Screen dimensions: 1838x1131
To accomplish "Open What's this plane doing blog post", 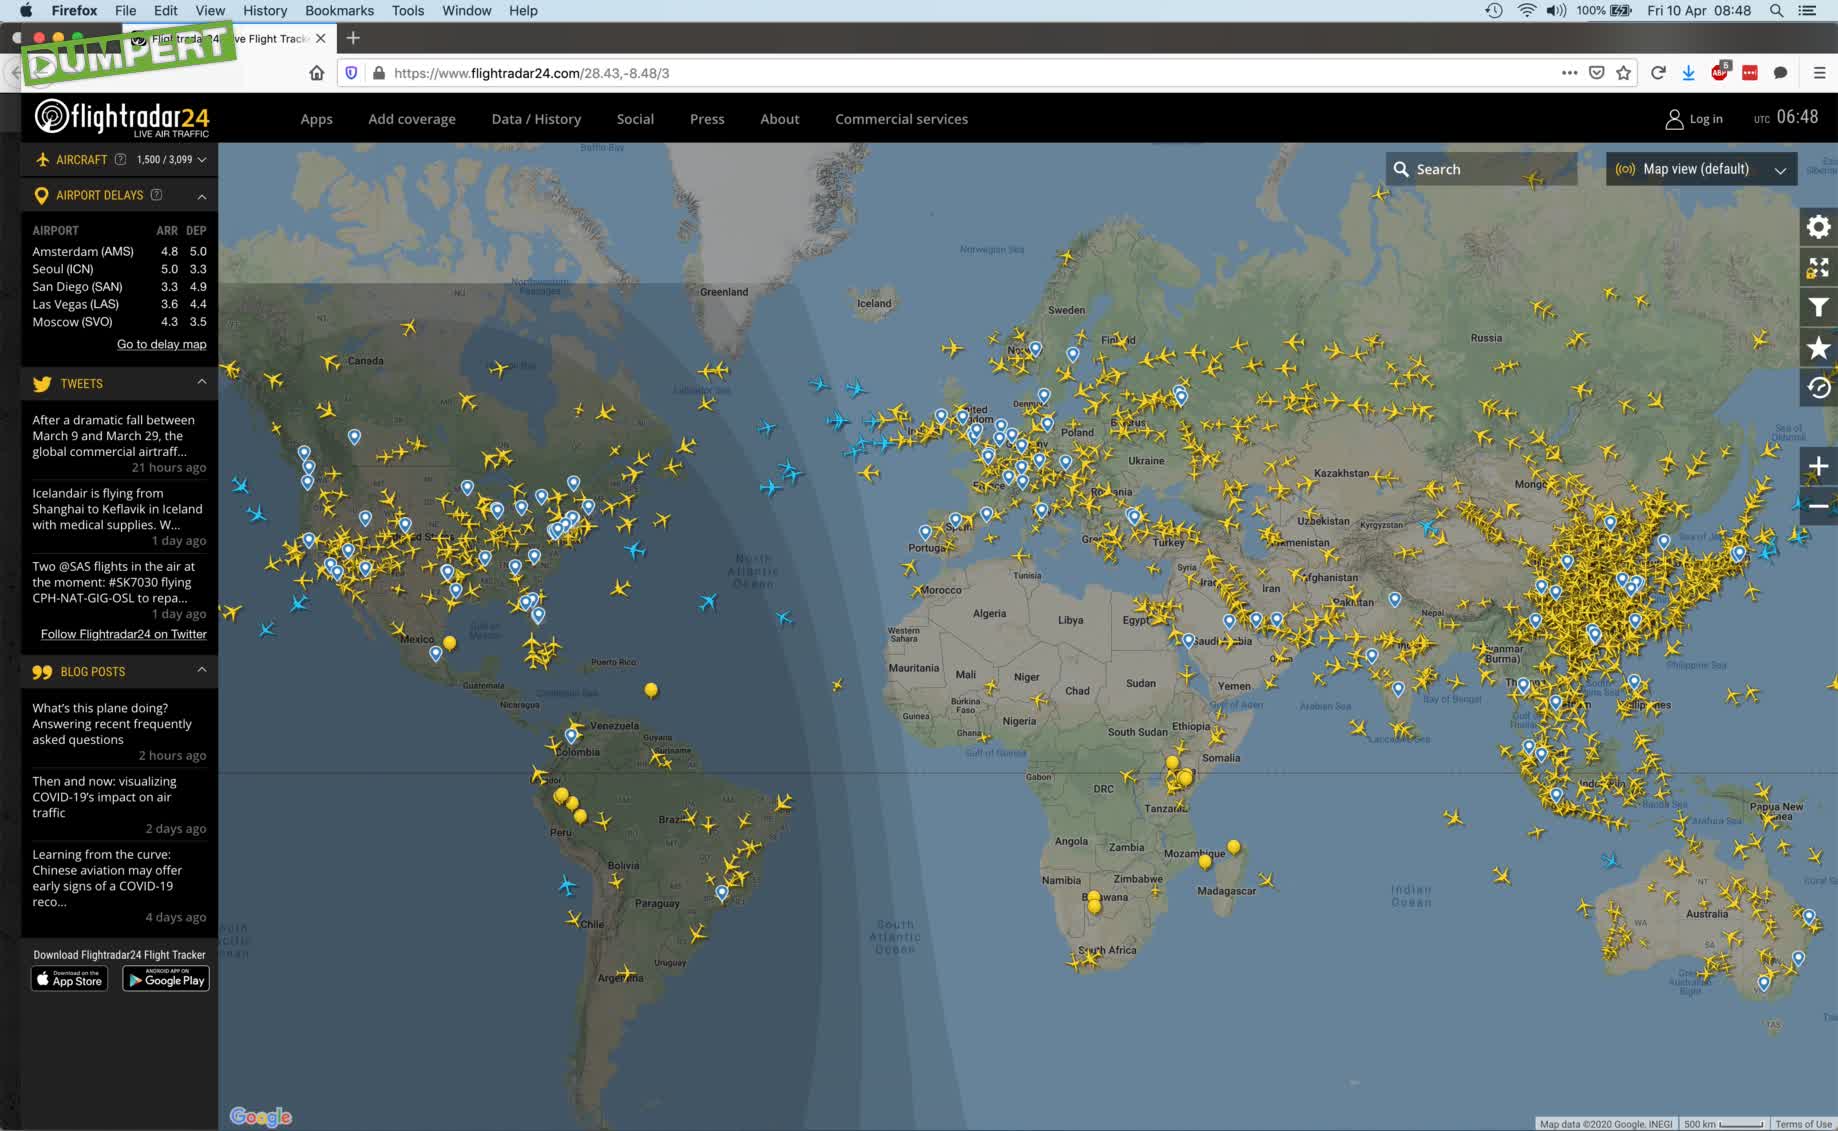I will click(x=112, y=724).
